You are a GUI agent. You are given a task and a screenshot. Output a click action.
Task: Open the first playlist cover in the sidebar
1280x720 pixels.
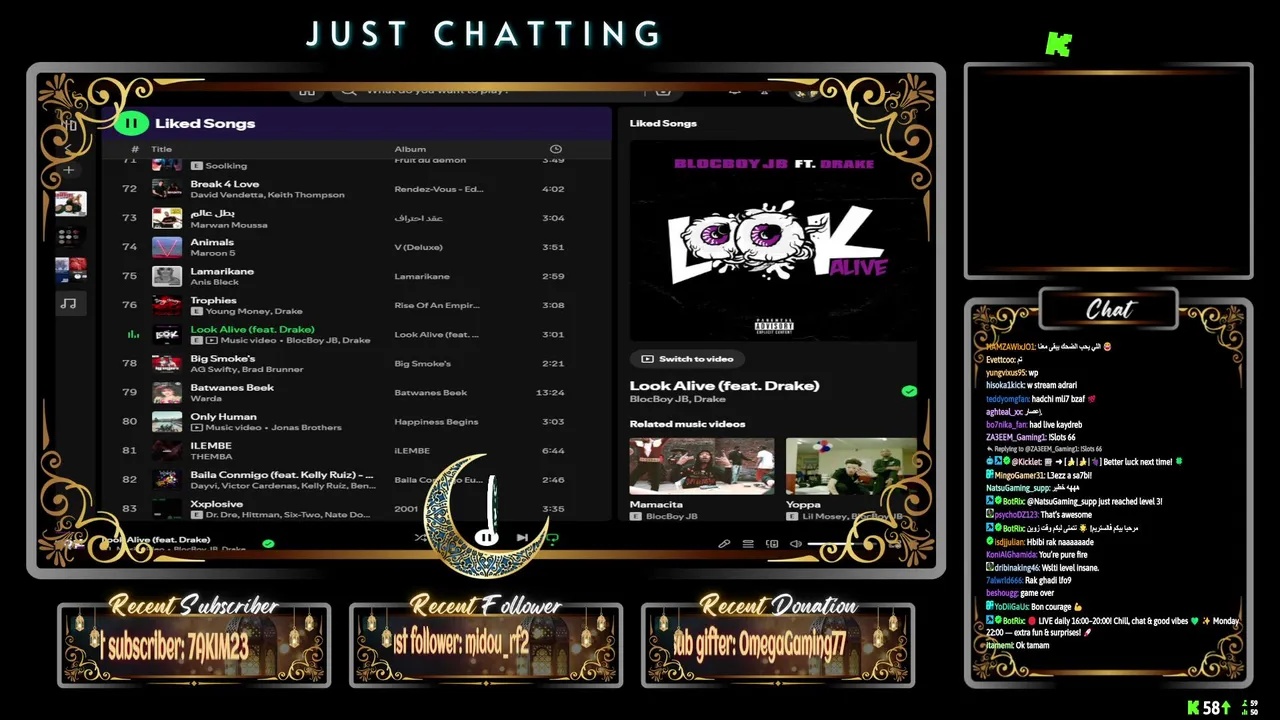click(70, 203)
